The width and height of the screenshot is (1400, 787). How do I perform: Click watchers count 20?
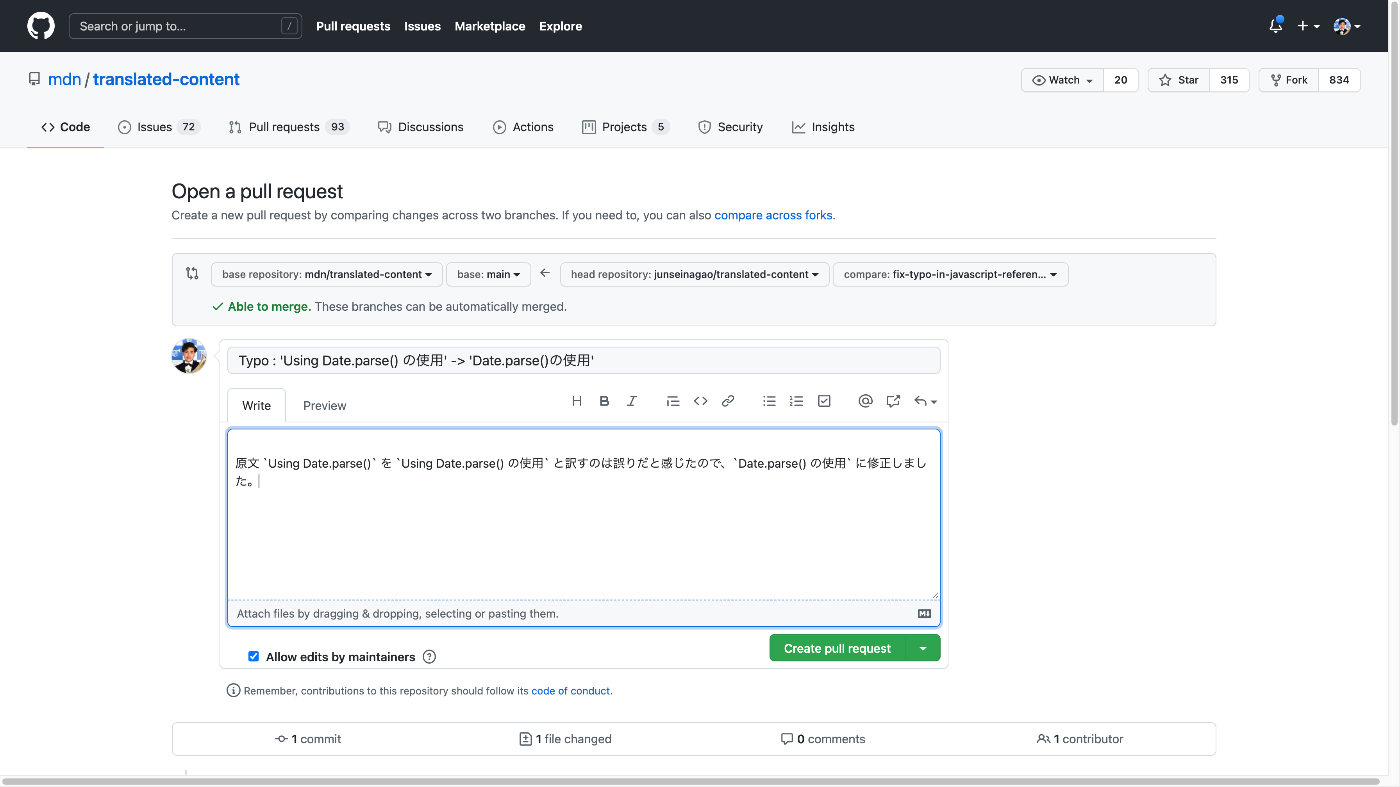tap(1120, 80)
